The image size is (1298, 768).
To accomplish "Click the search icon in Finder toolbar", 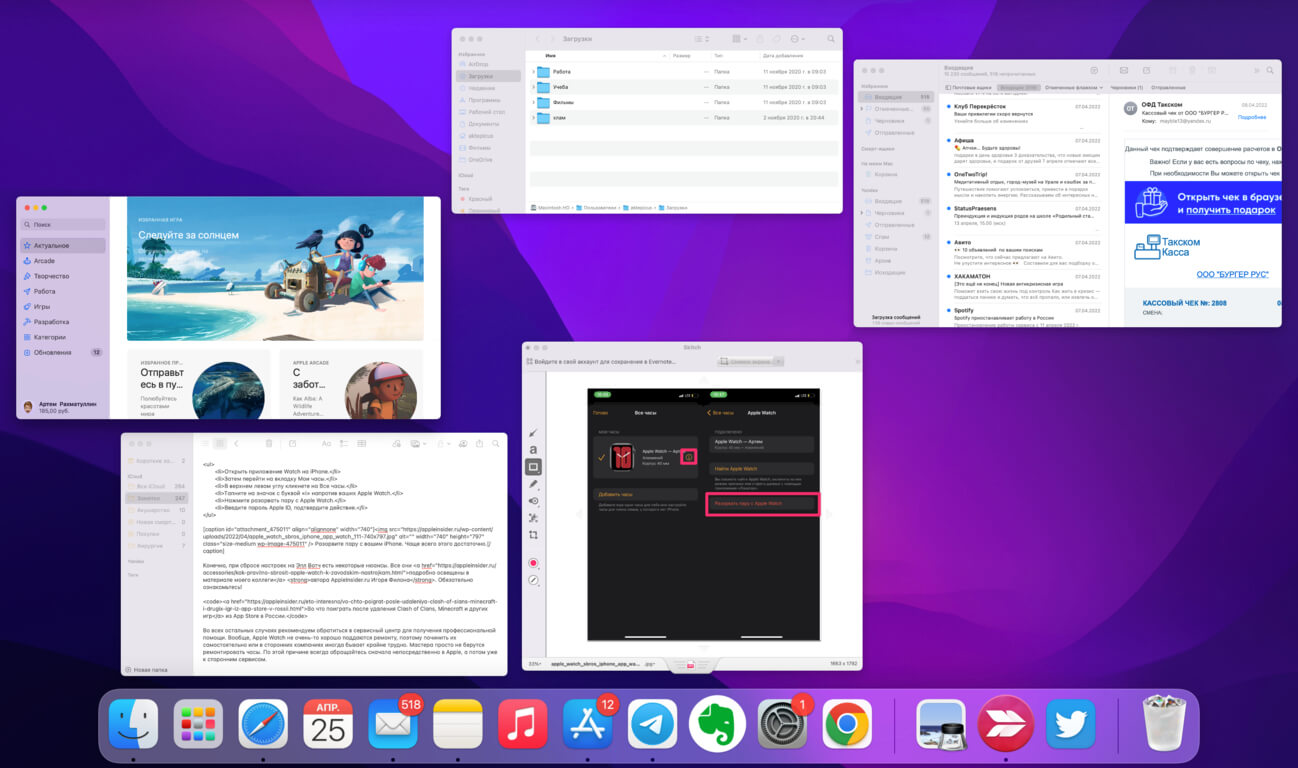I will 831,39.
